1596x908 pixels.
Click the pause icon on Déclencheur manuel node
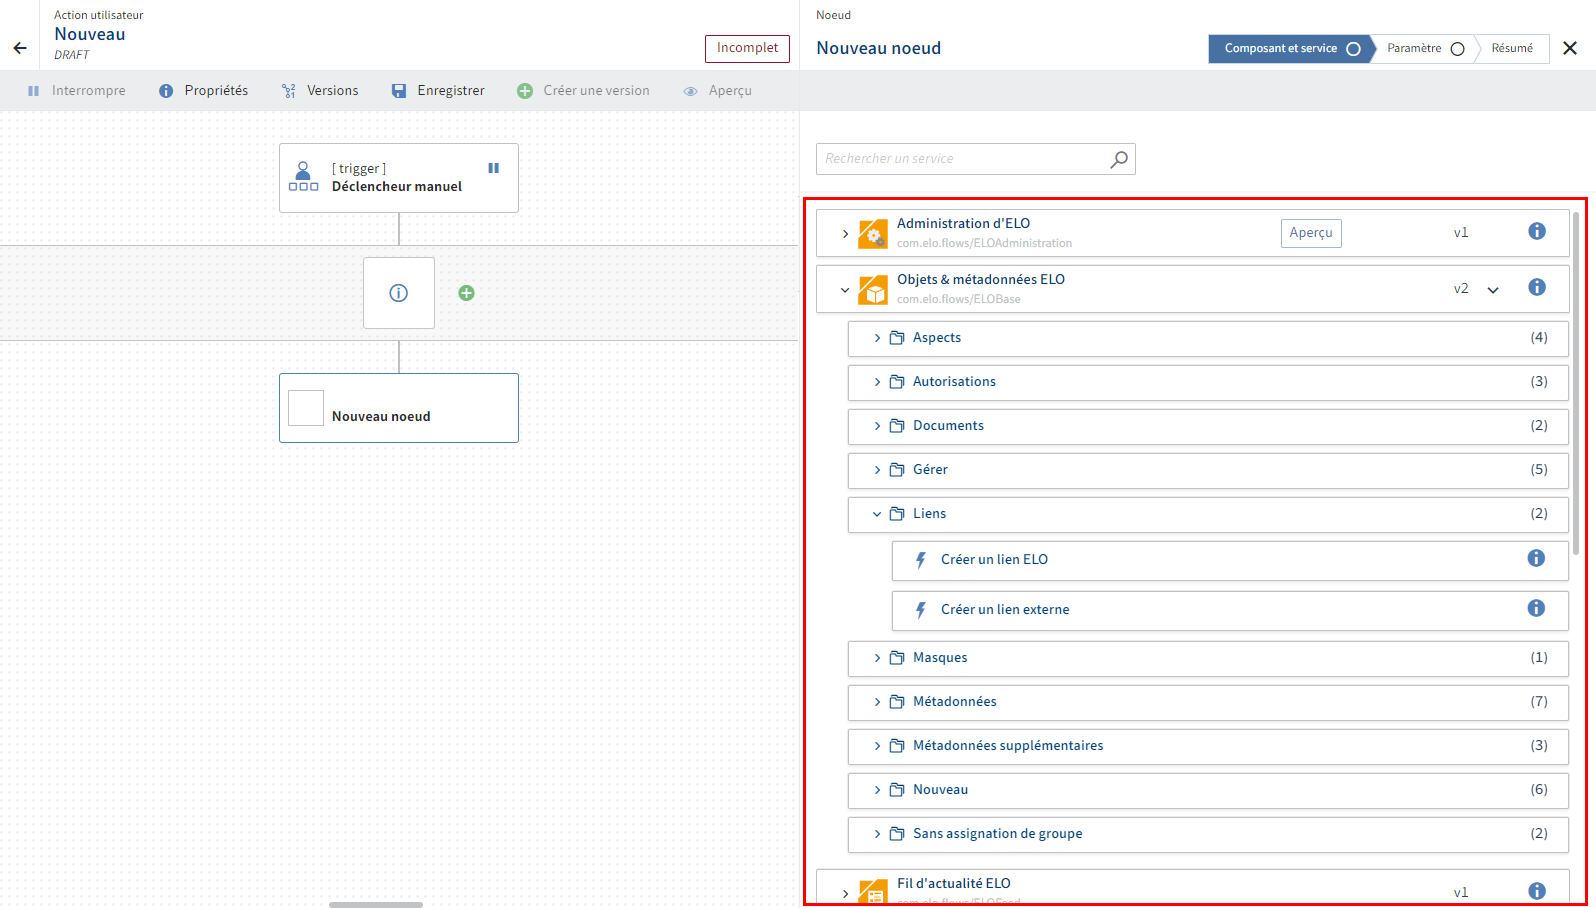point(493,168)
